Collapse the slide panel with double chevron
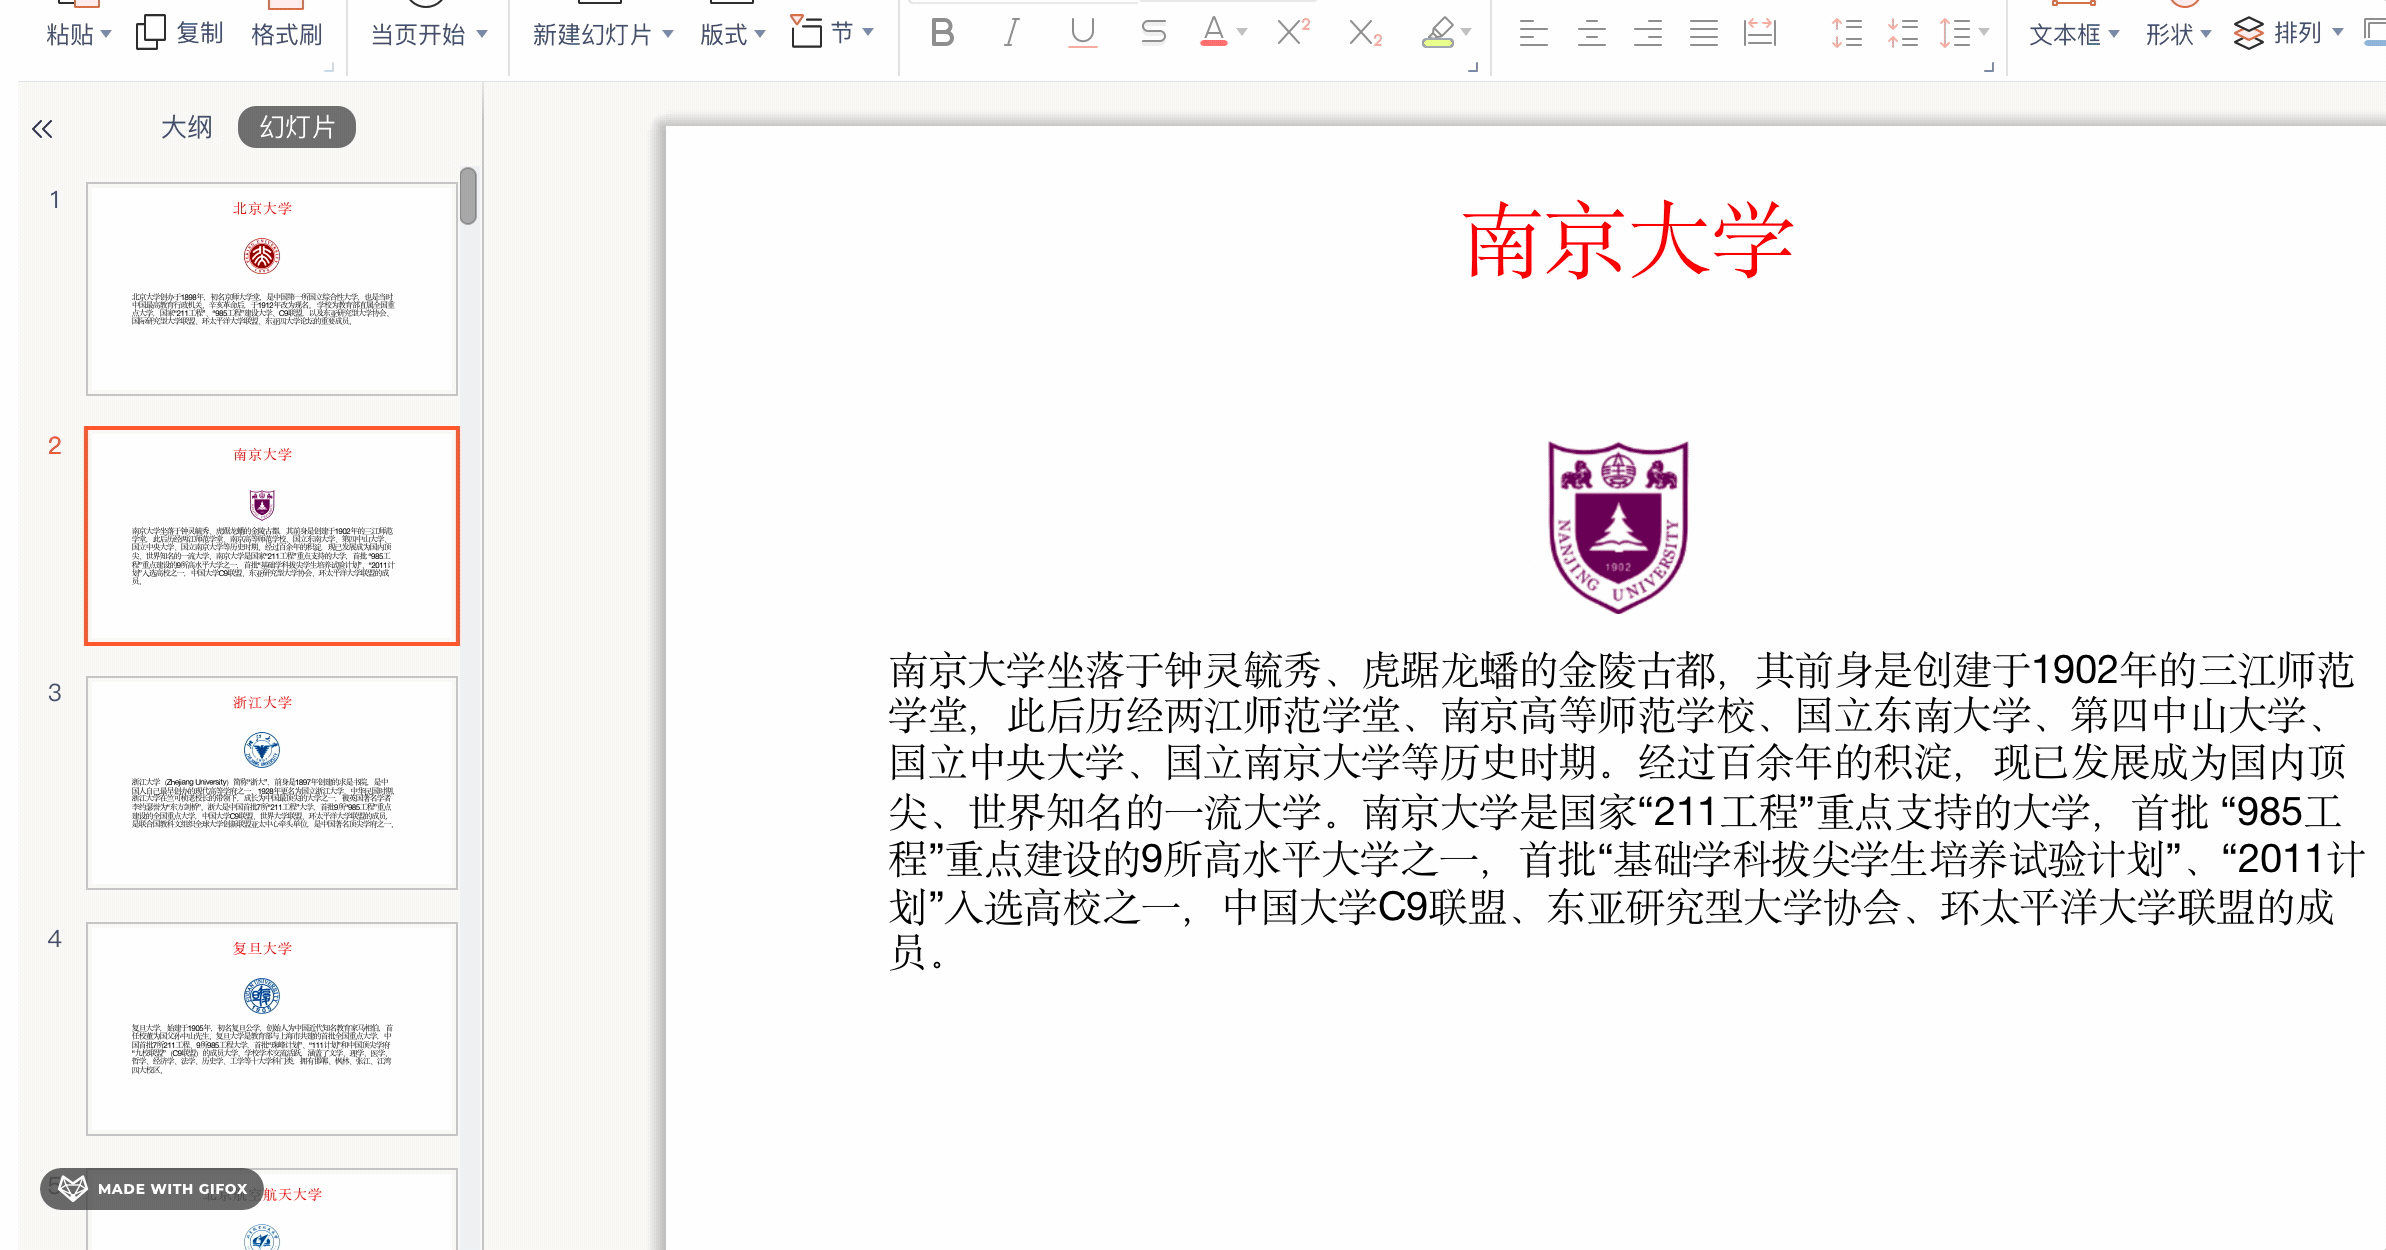 42,129
